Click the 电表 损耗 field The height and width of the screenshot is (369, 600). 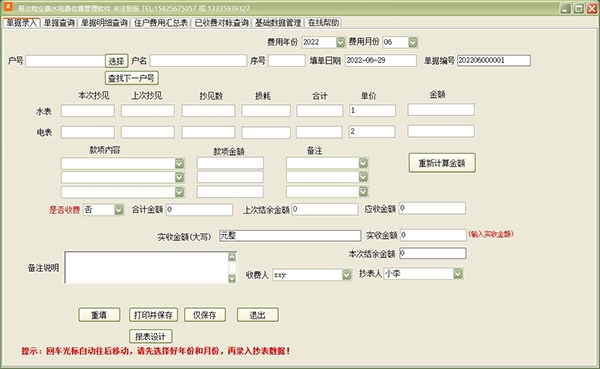click(x=266, y=132)
